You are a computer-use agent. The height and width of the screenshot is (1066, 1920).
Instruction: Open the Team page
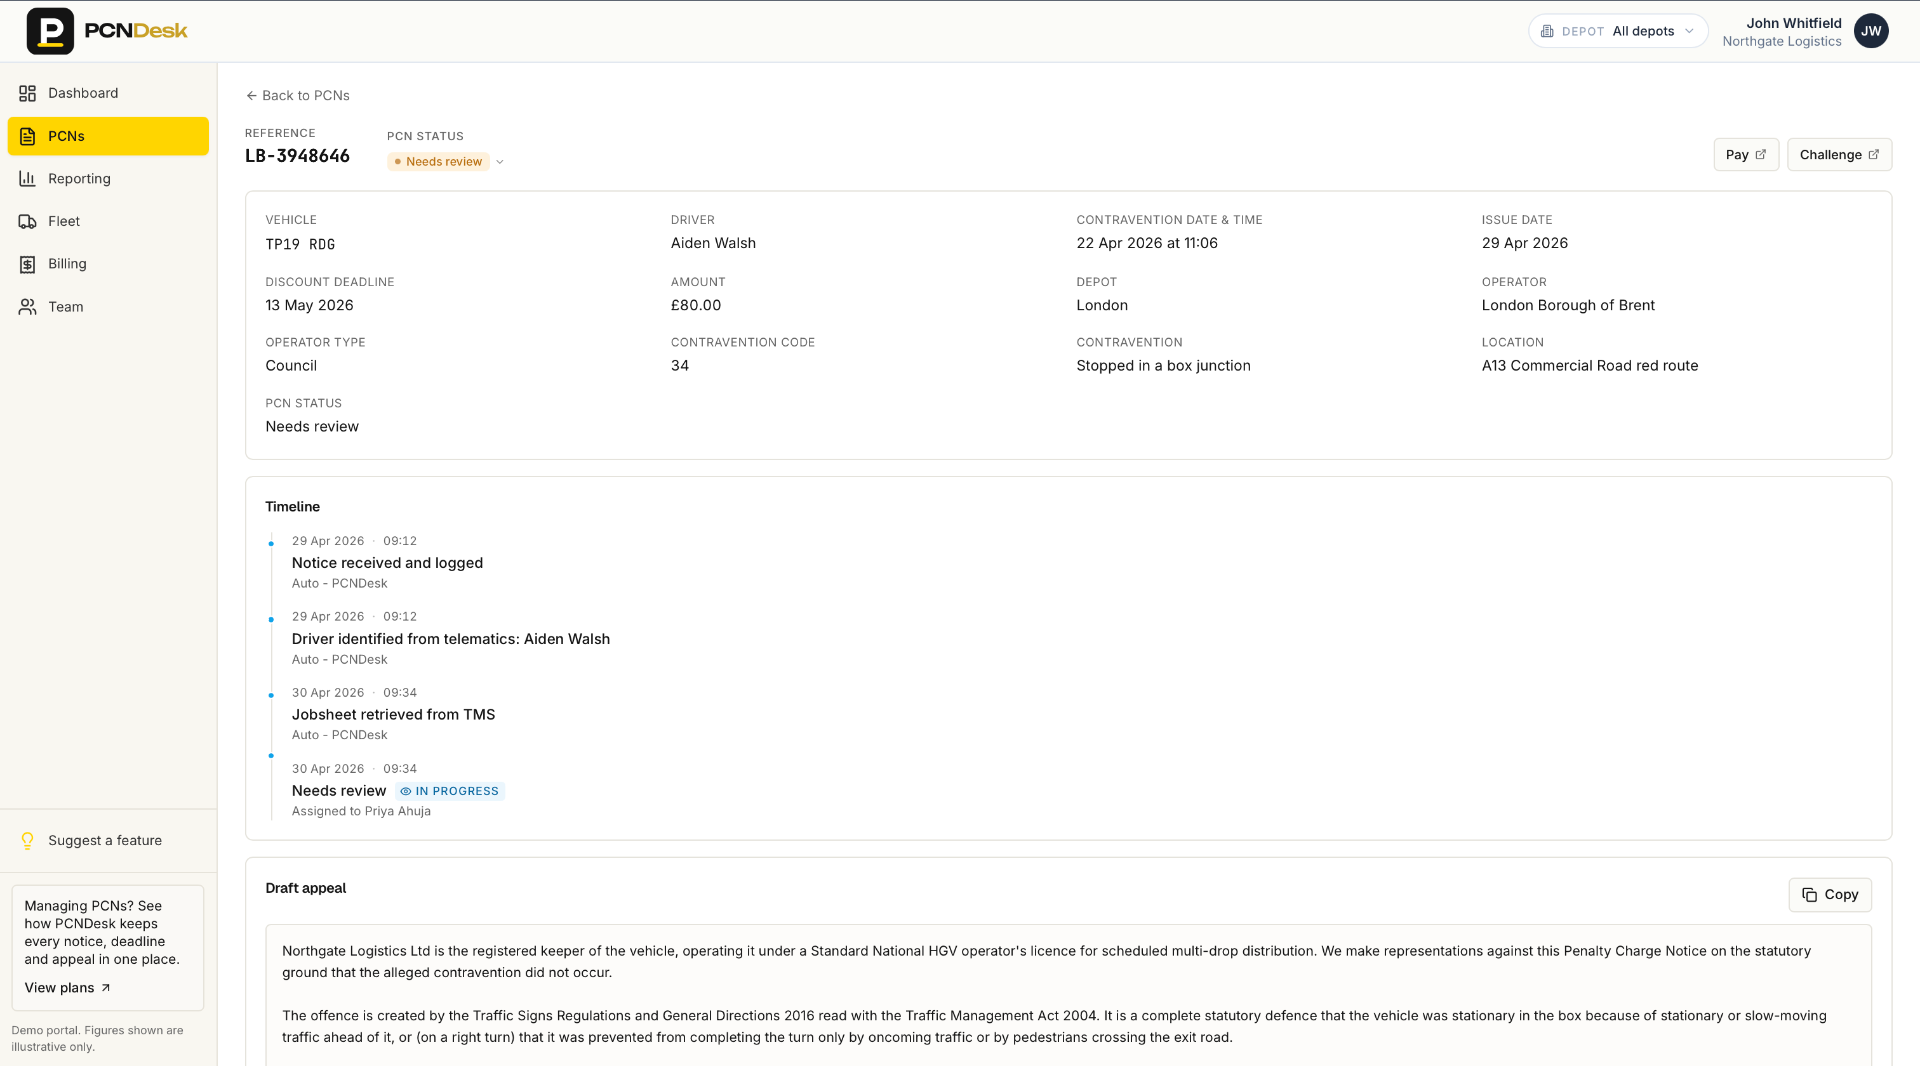(x=108, y=307)
